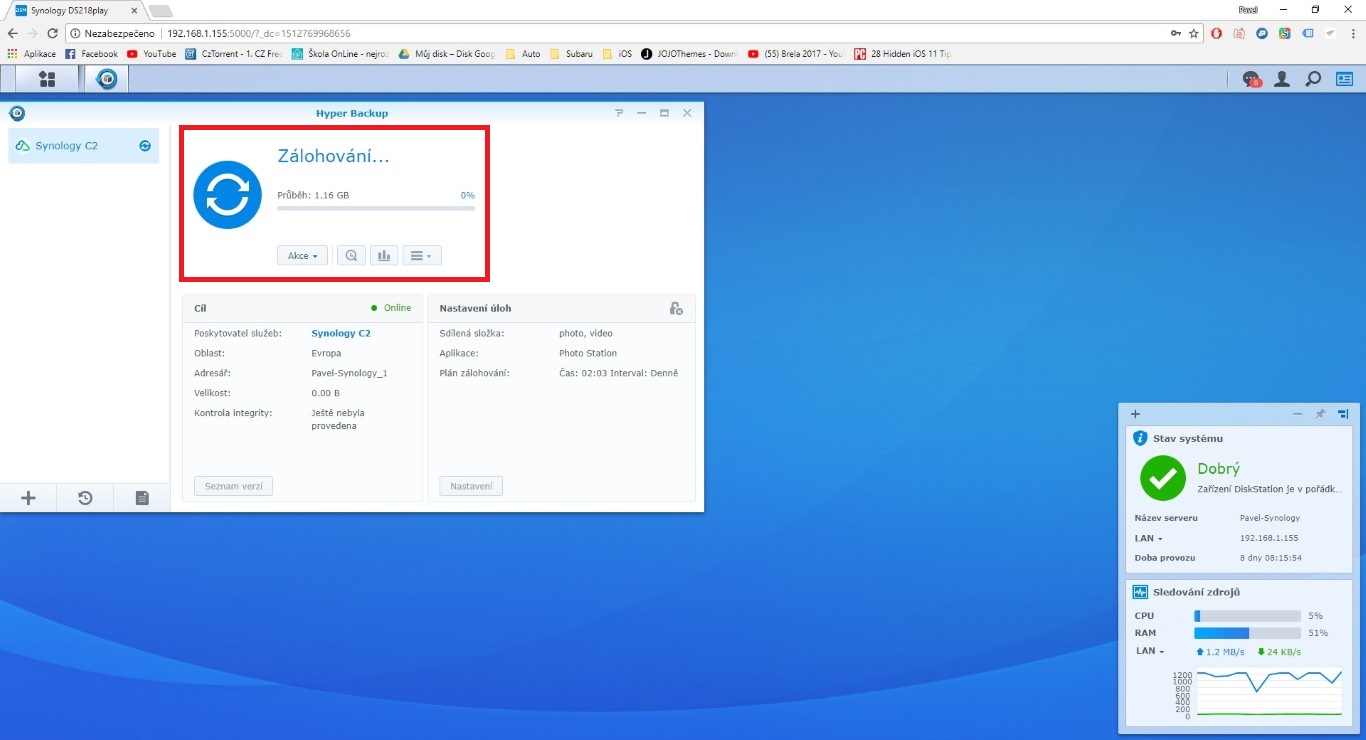The width and height of the screenshot is (1366, 740).
Task: Click the saved password key icon
Action: click(1175, 33)
